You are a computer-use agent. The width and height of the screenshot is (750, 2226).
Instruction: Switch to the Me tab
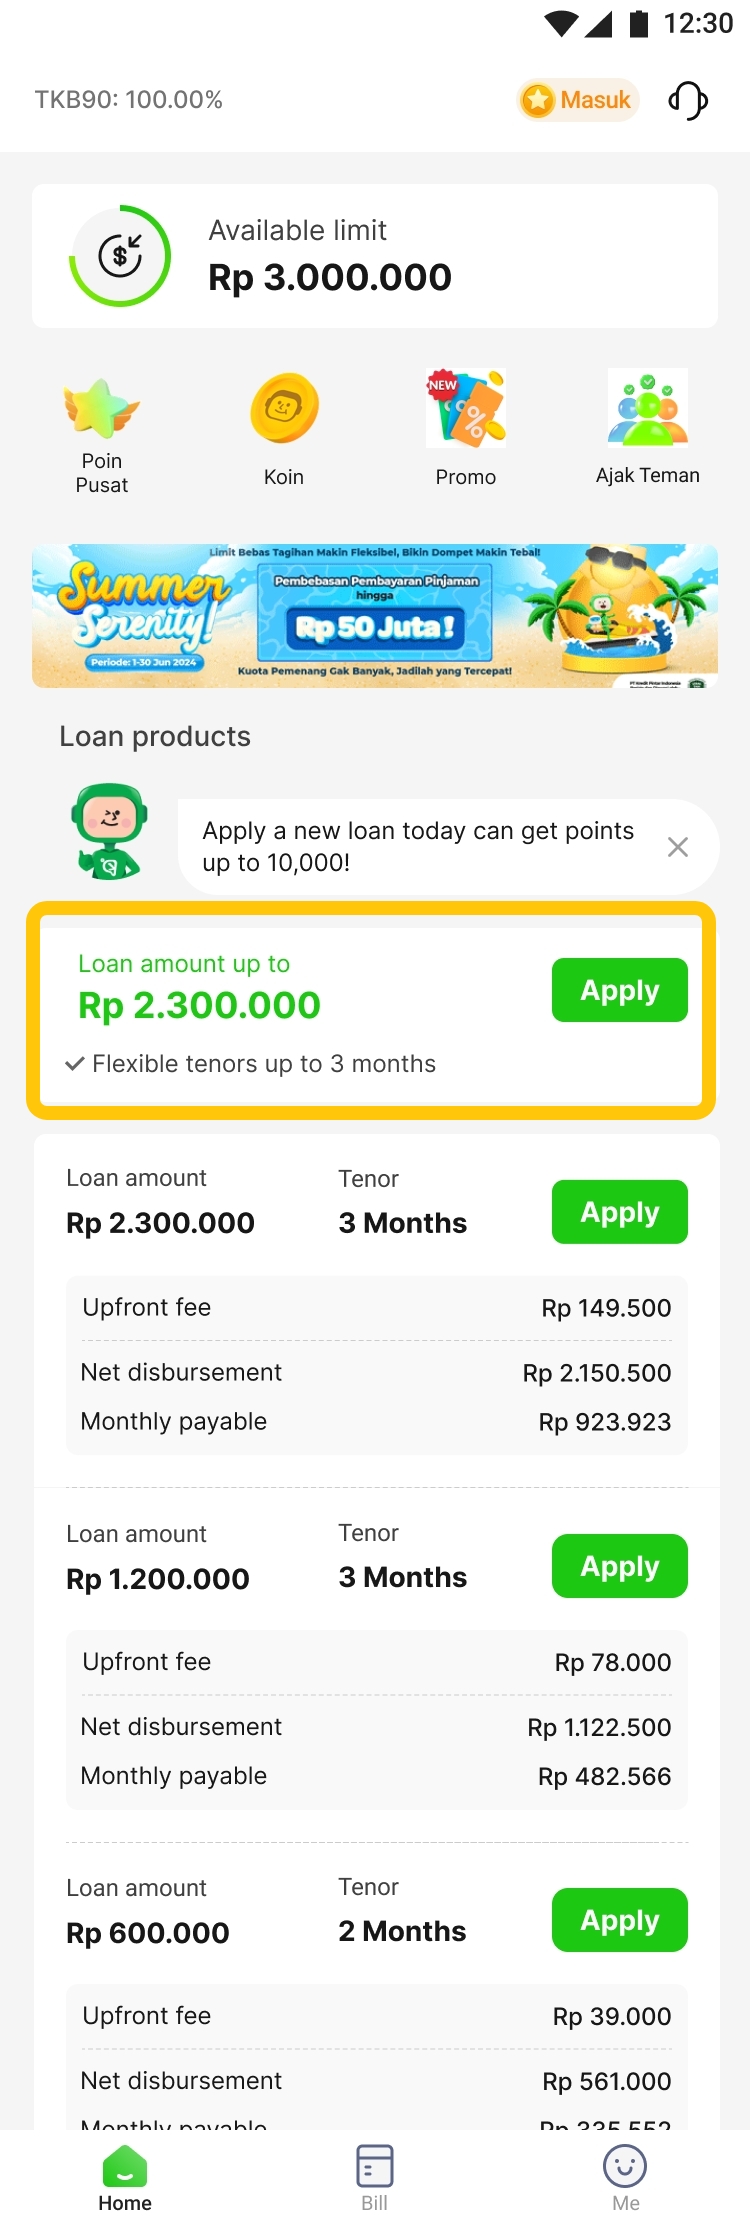tap(625, 2176)
